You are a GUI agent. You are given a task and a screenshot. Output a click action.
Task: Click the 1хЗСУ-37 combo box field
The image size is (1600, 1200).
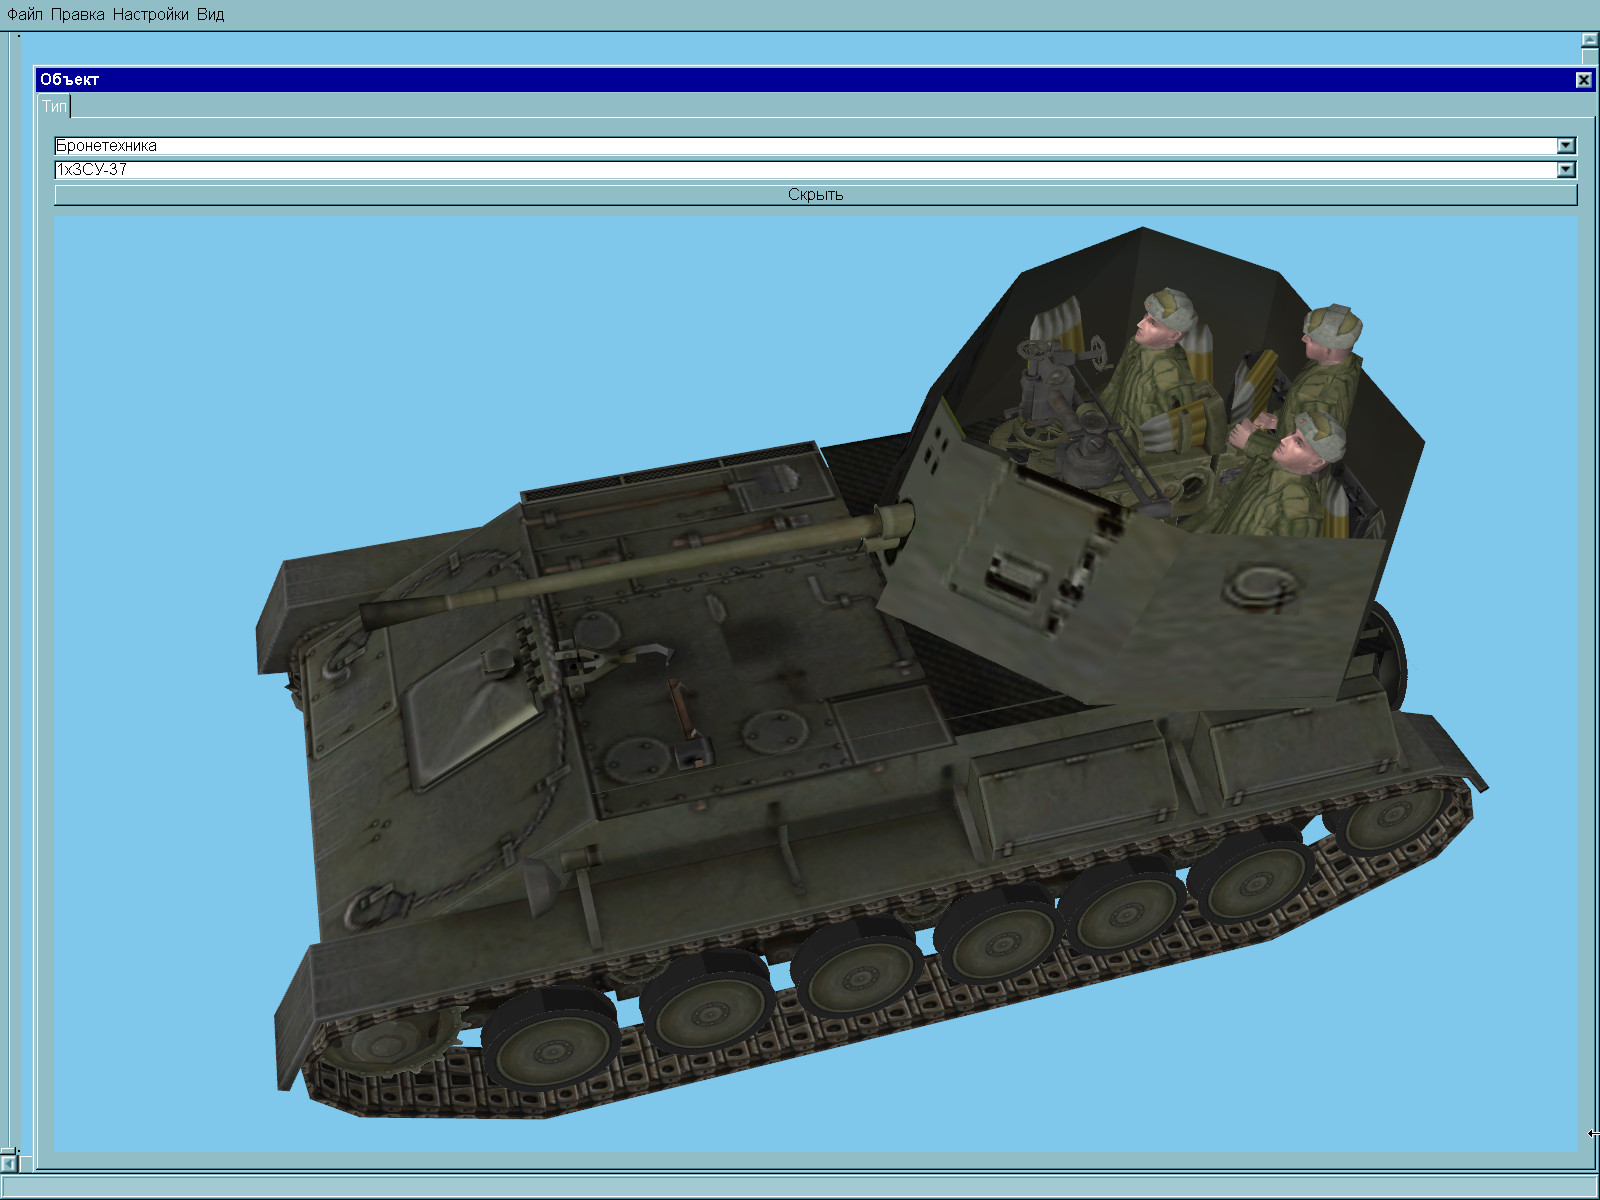pos(815,170)
